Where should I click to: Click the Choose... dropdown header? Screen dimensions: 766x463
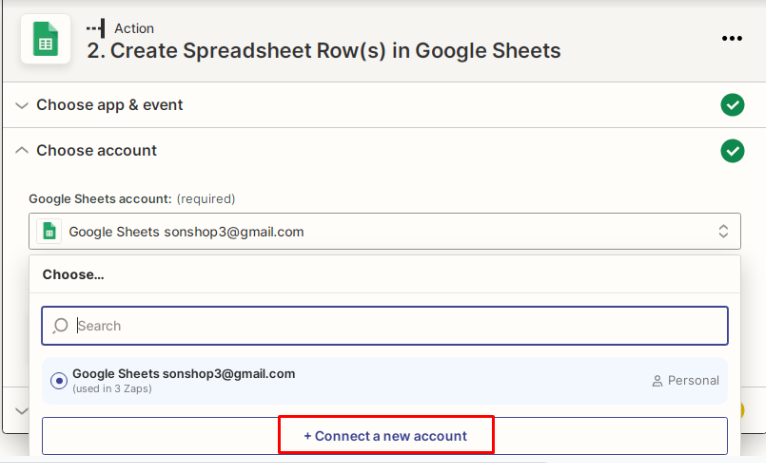point(73,274)
